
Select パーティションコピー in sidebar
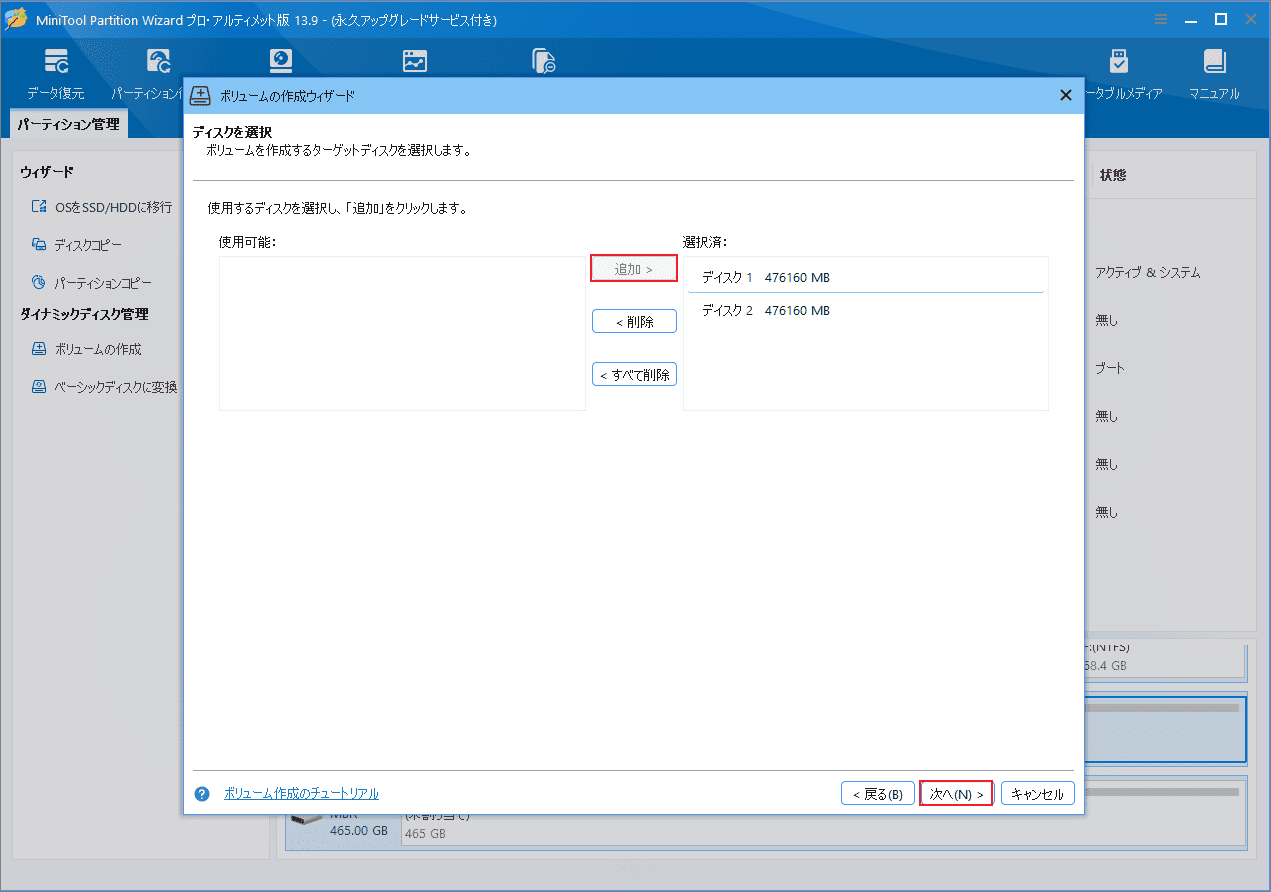coord(103,282)
